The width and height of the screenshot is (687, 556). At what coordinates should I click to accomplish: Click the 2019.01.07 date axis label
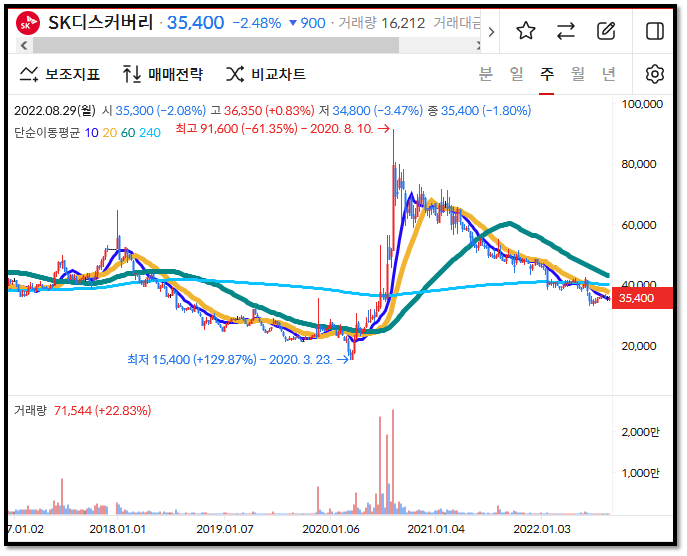coord(225,529)
